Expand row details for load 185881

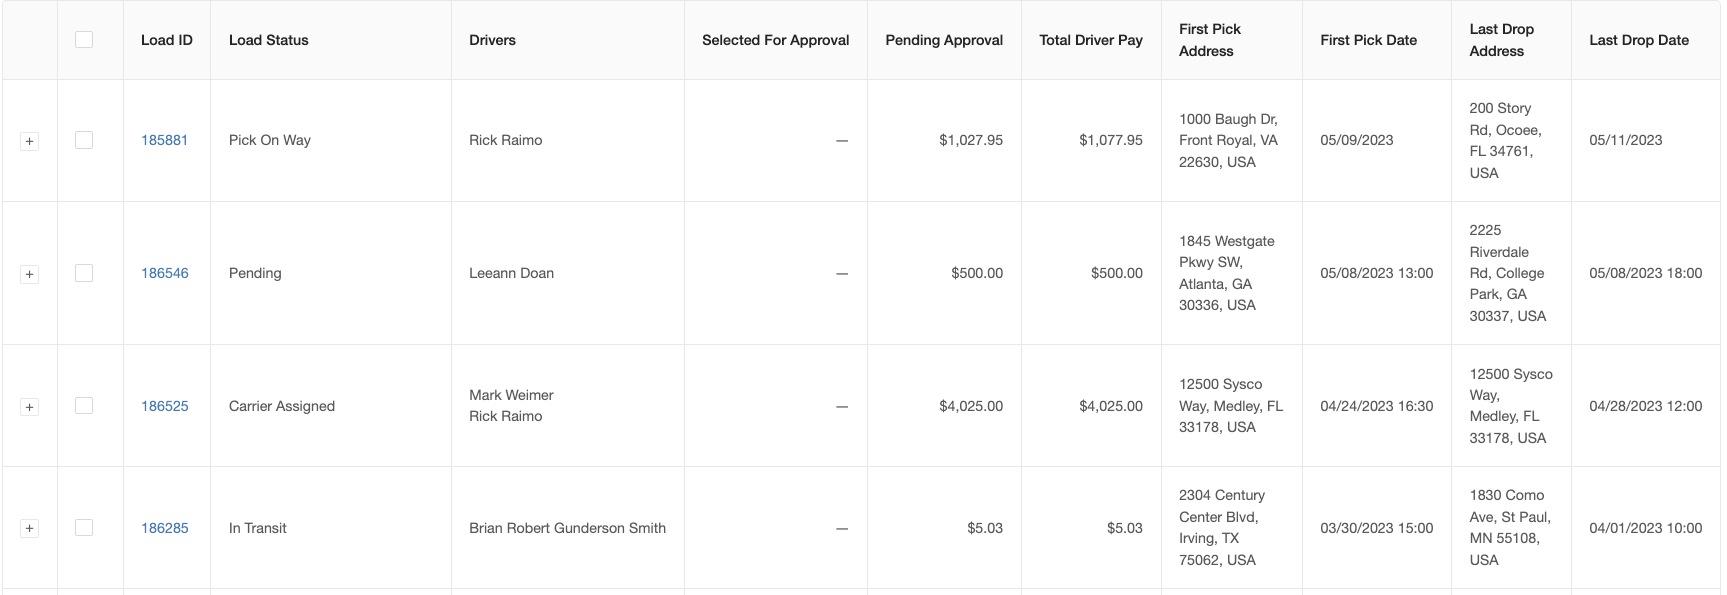point(30,141)
